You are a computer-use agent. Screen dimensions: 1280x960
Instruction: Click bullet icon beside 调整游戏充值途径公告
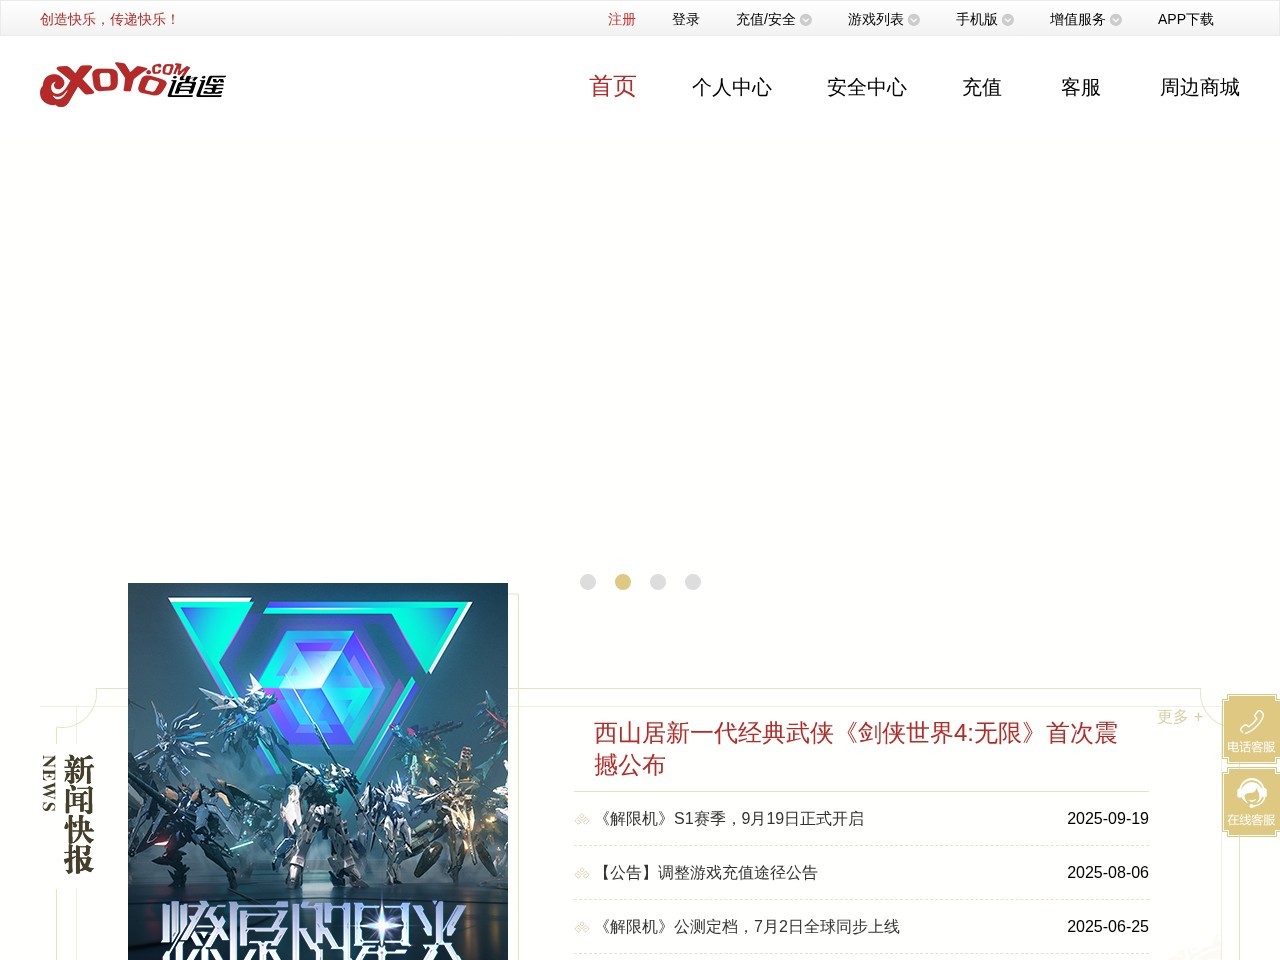582,873
